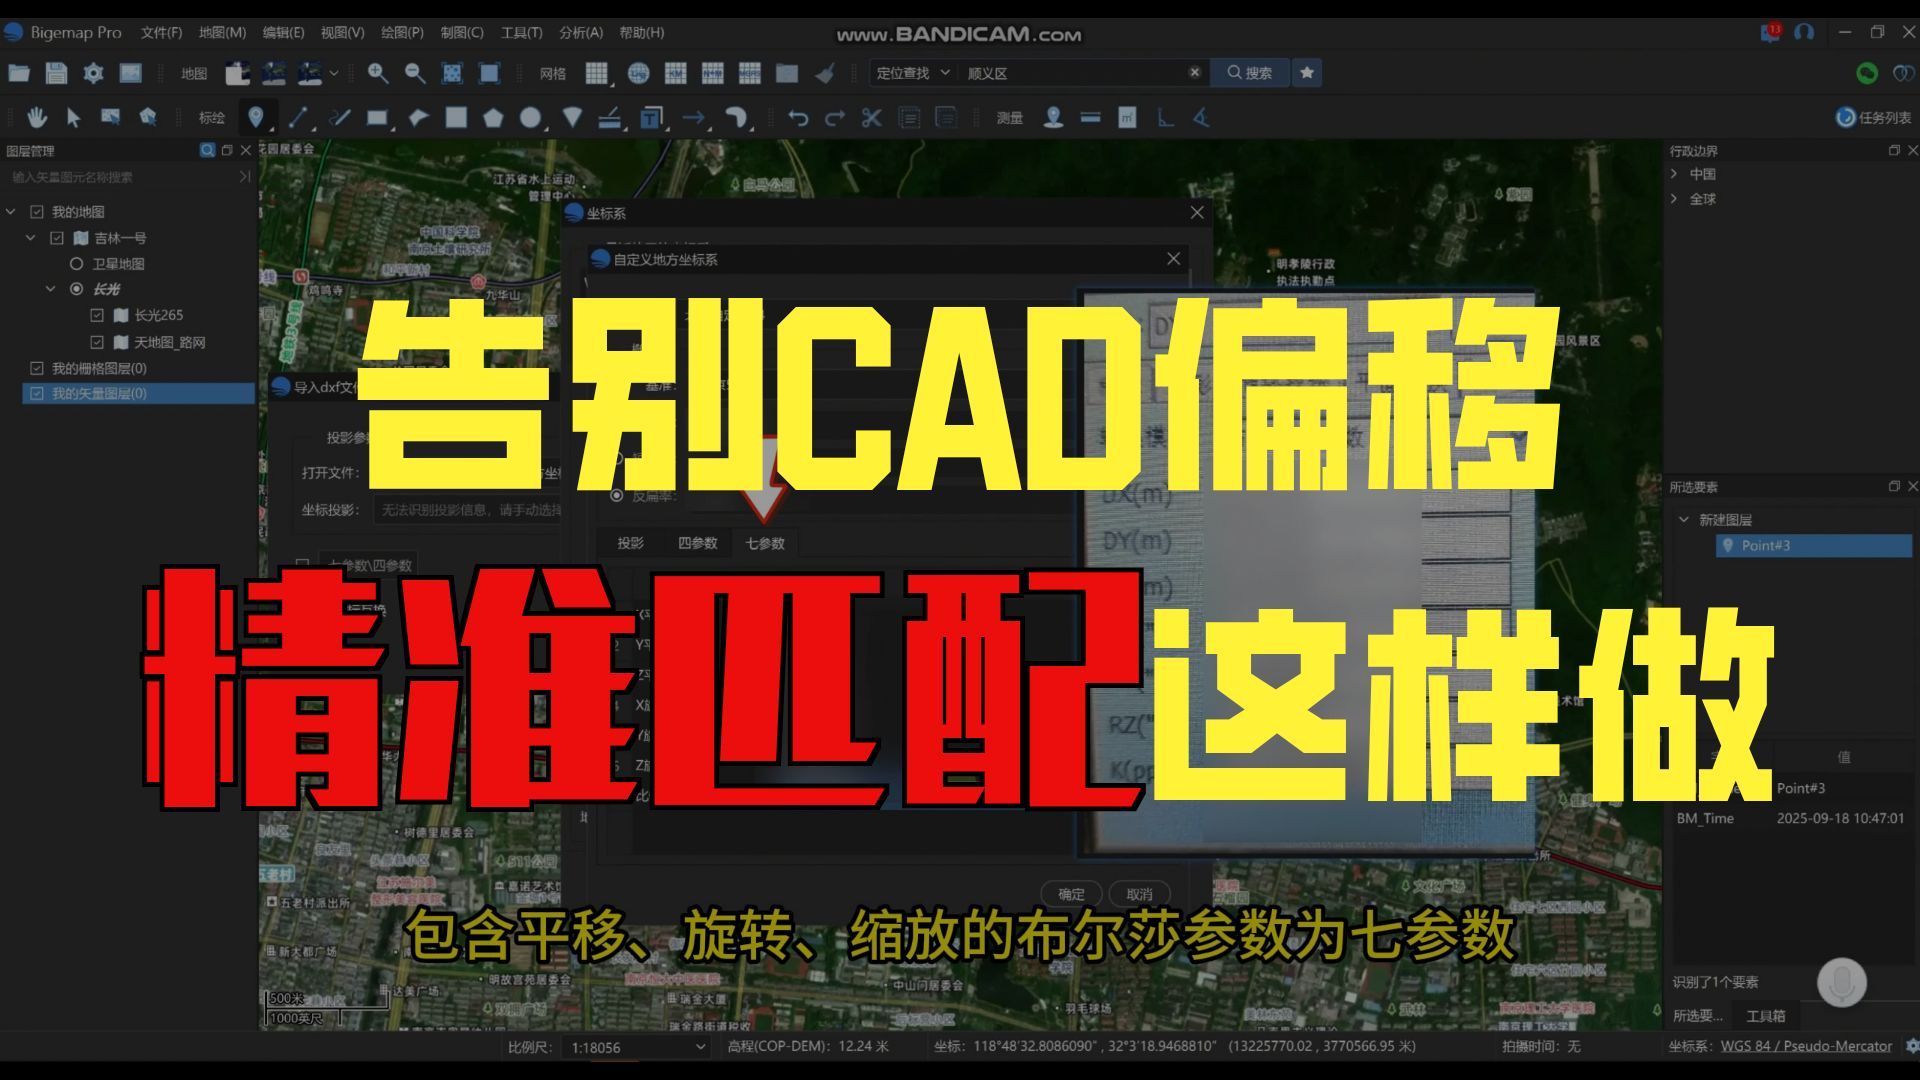Image resolution: width=1920 pixels, height=1080 pixels.
Task: Collapse 吉林一号 tree node
Action: (x=31, y=238)
